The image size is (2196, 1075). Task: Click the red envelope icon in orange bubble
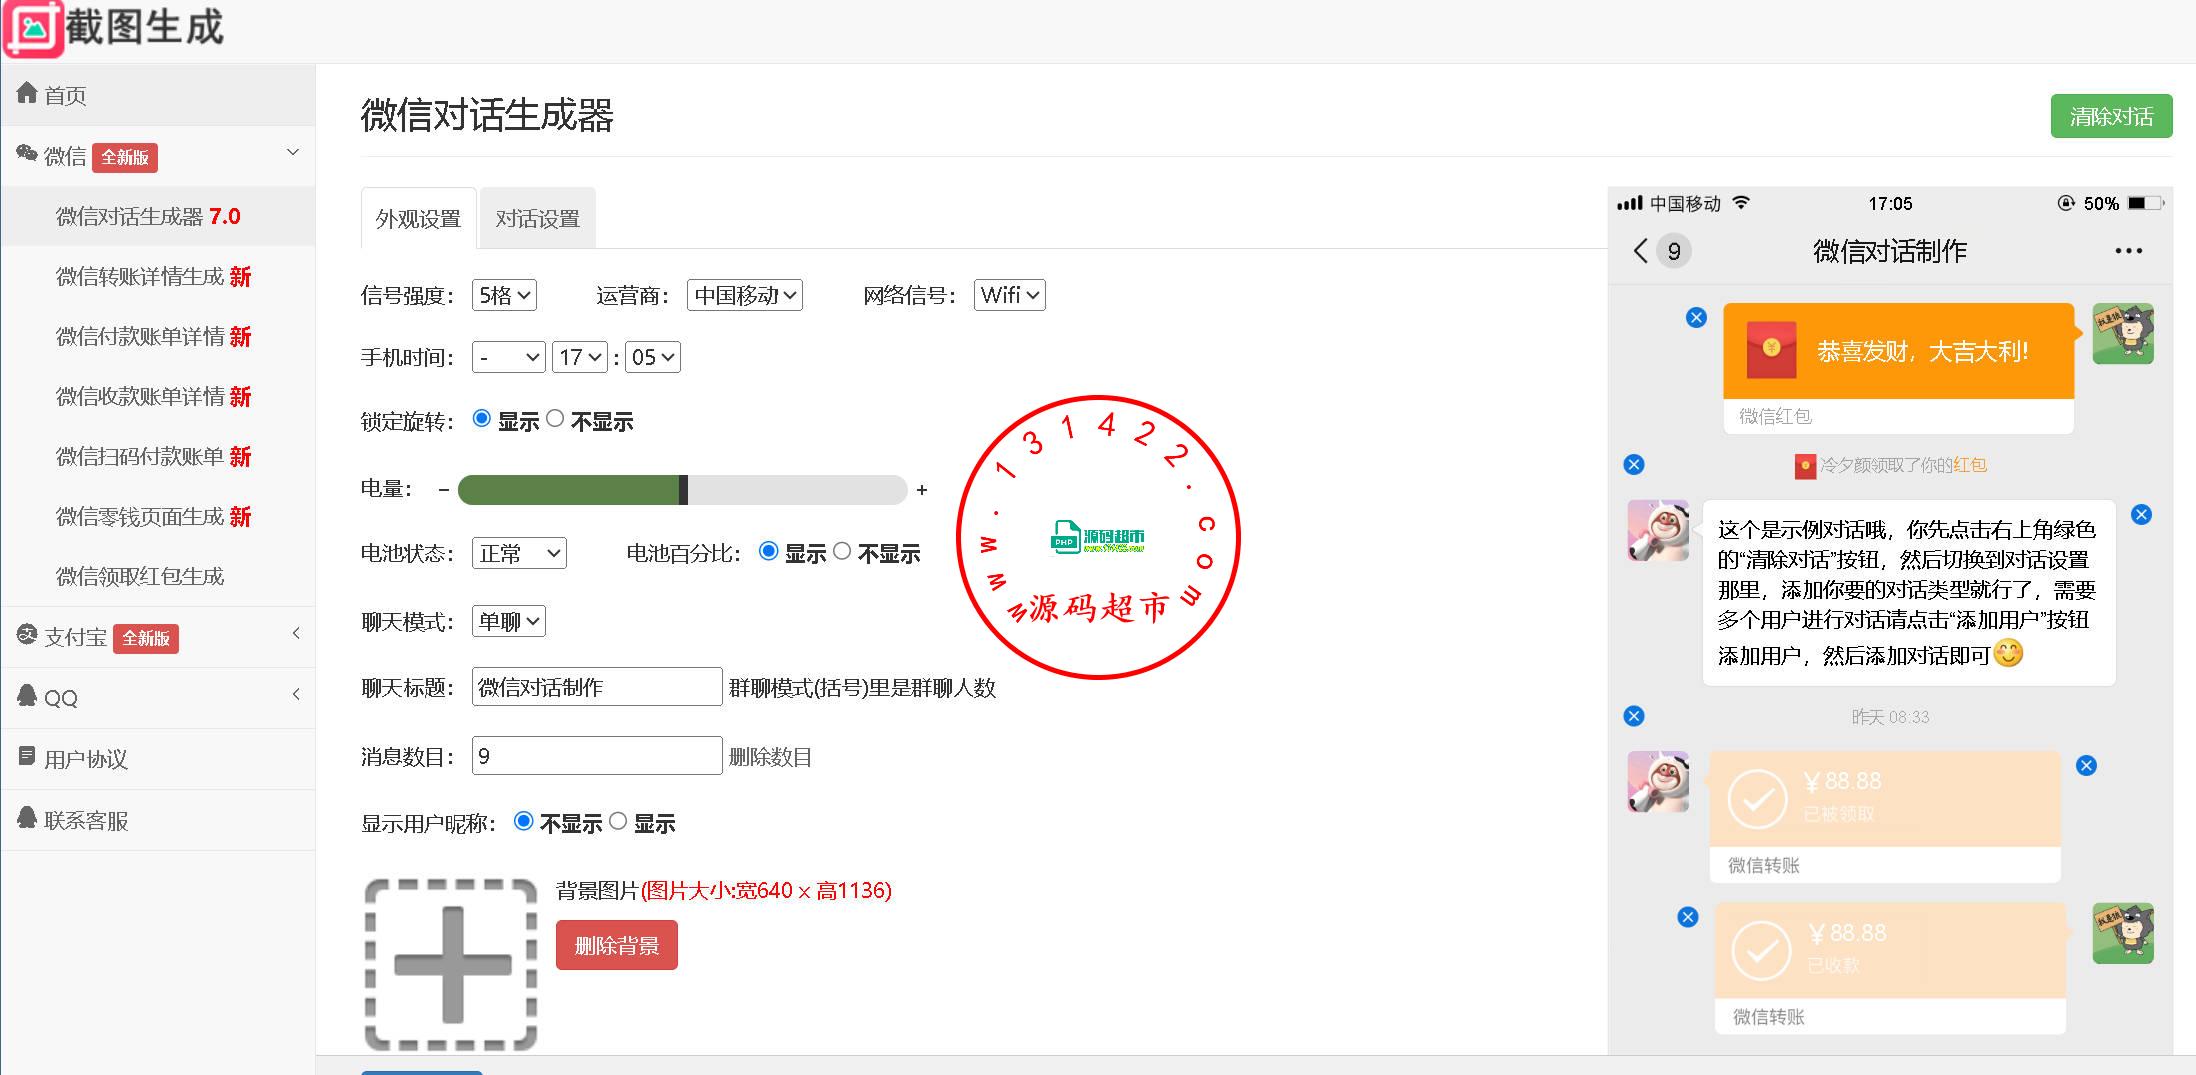coord(1771,350)
